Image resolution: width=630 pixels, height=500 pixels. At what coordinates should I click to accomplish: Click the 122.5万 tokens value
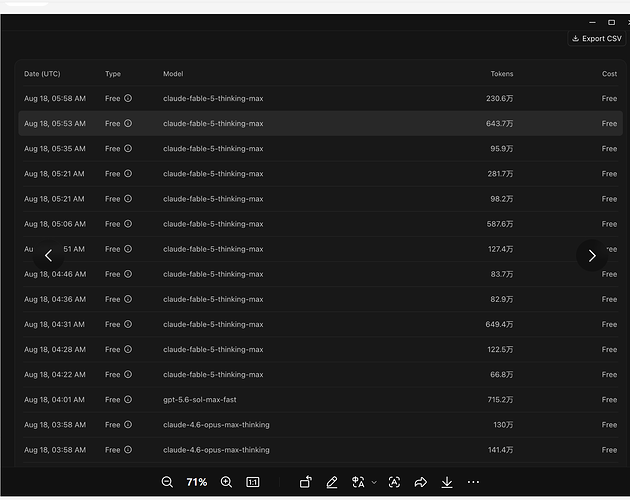click(500, 350)
